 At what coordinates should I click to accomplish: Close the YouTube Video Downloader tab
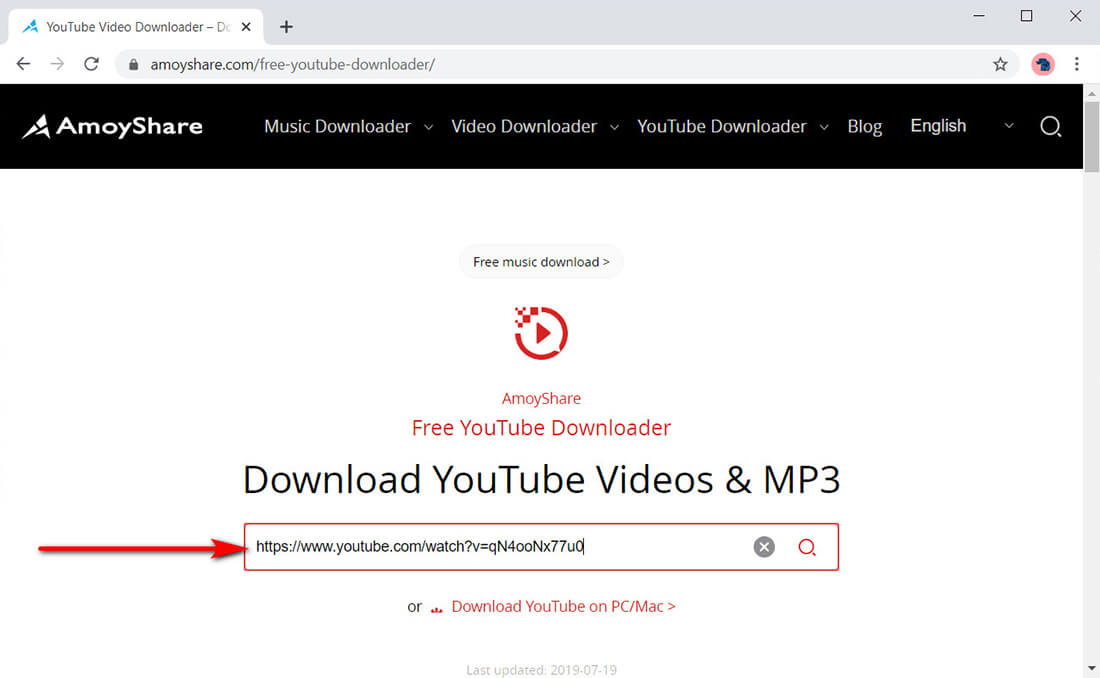[246, 27]
